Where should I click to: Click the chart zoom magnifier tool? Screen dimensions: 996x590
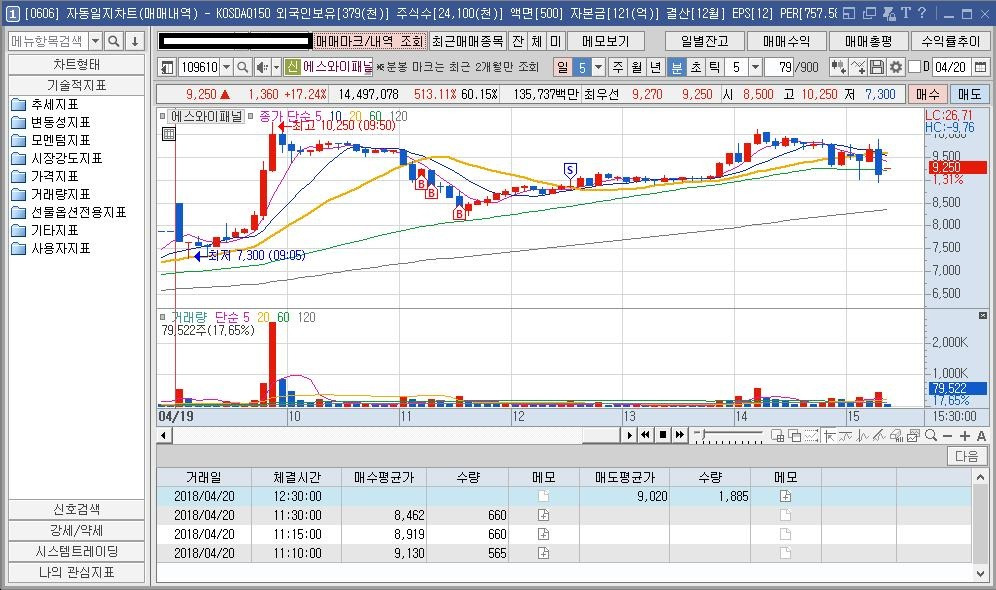pyautogui.click(x=931, y=436)
